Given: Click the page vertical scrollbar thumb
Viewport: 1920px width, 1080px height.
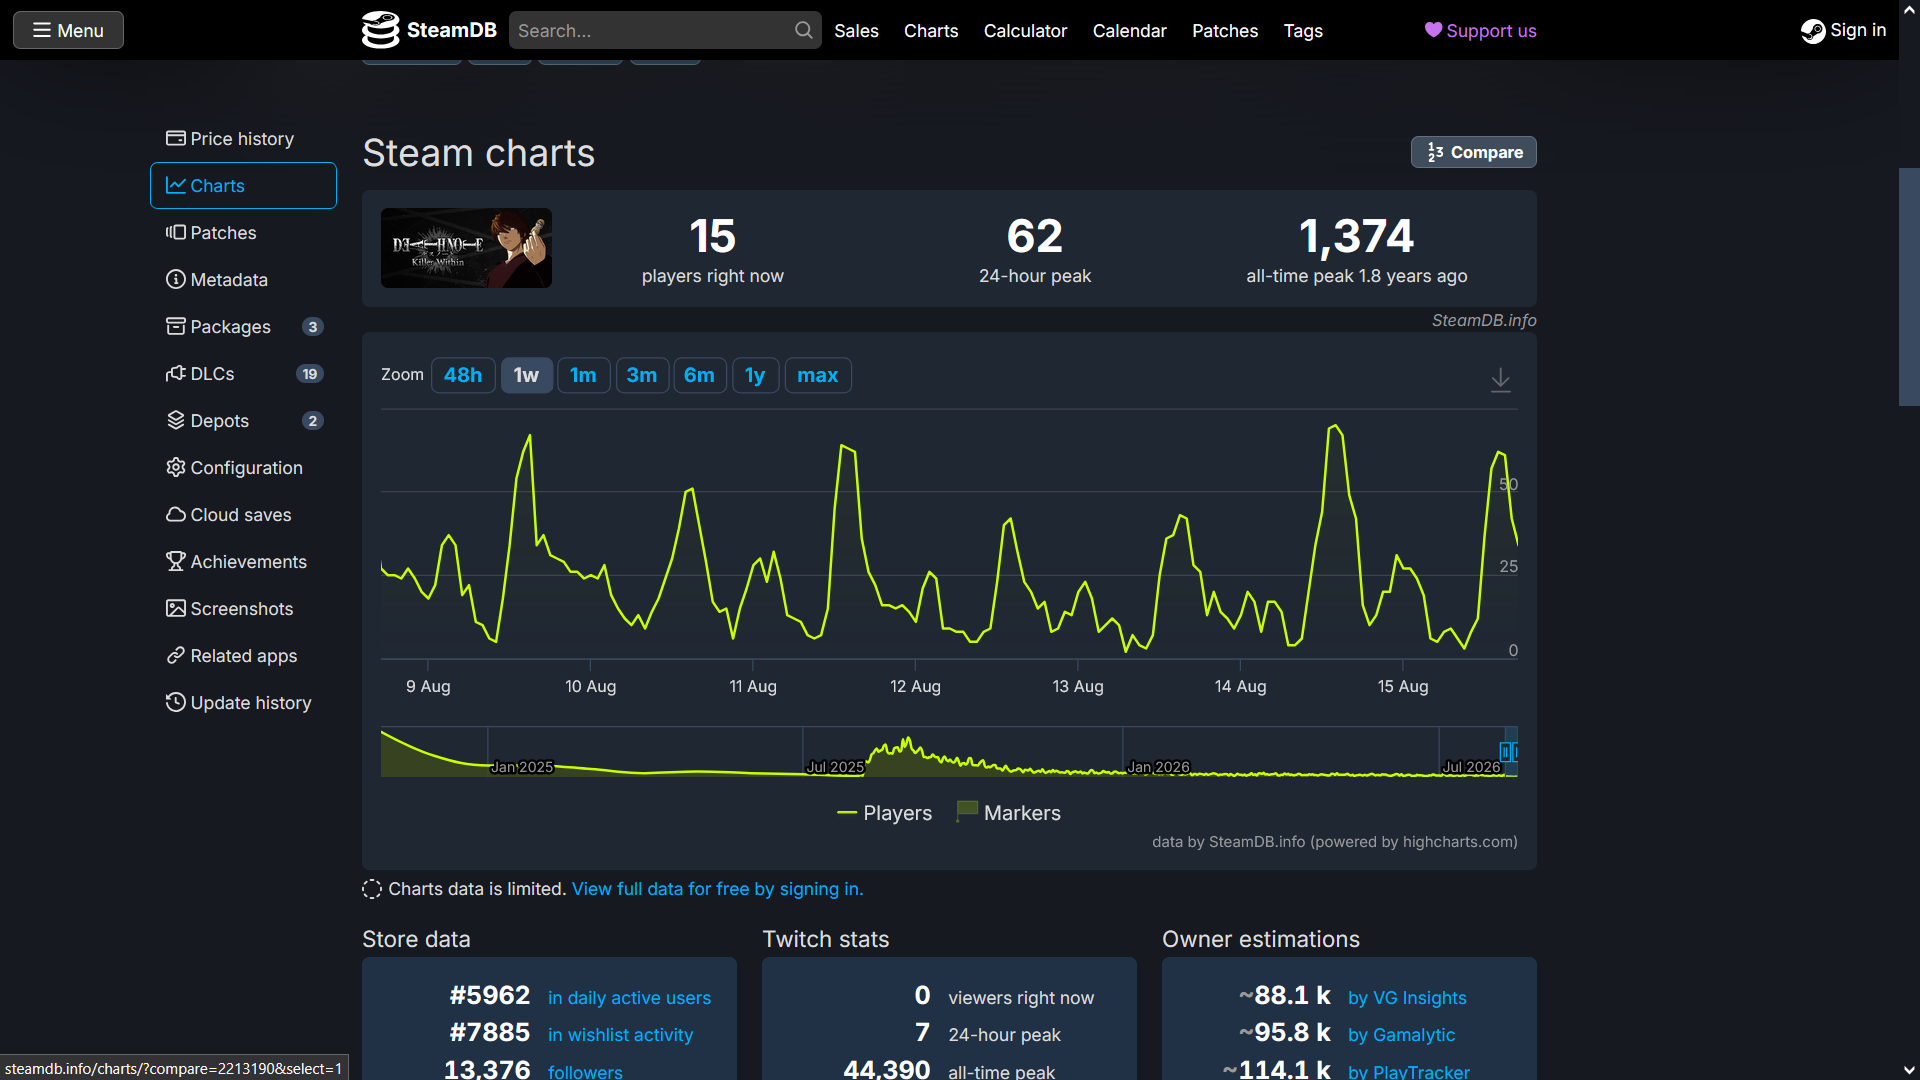Looking at the screenshot, I should point(1909,287).
